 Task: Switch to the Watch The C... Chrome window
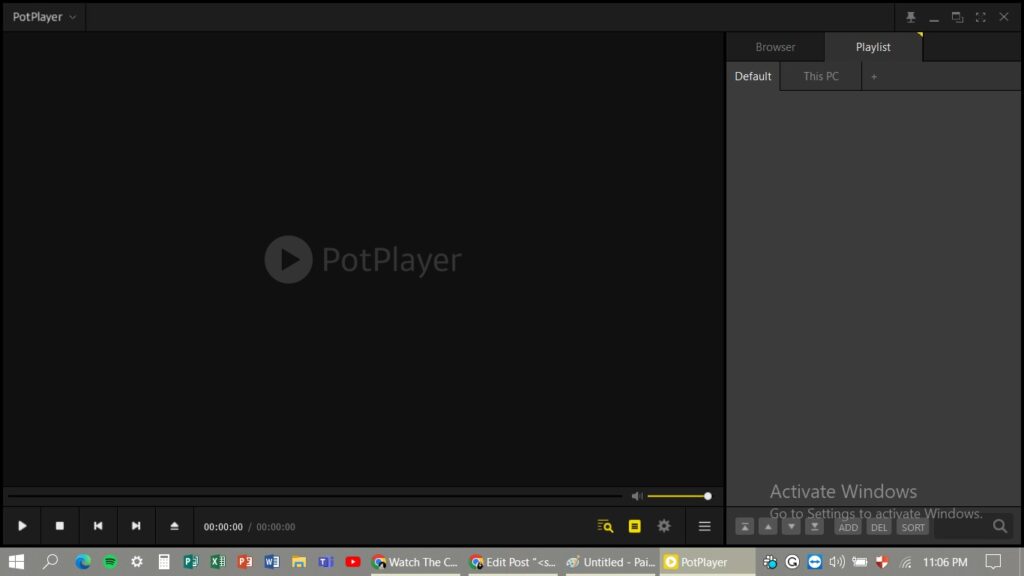click(x=415, y=562)
